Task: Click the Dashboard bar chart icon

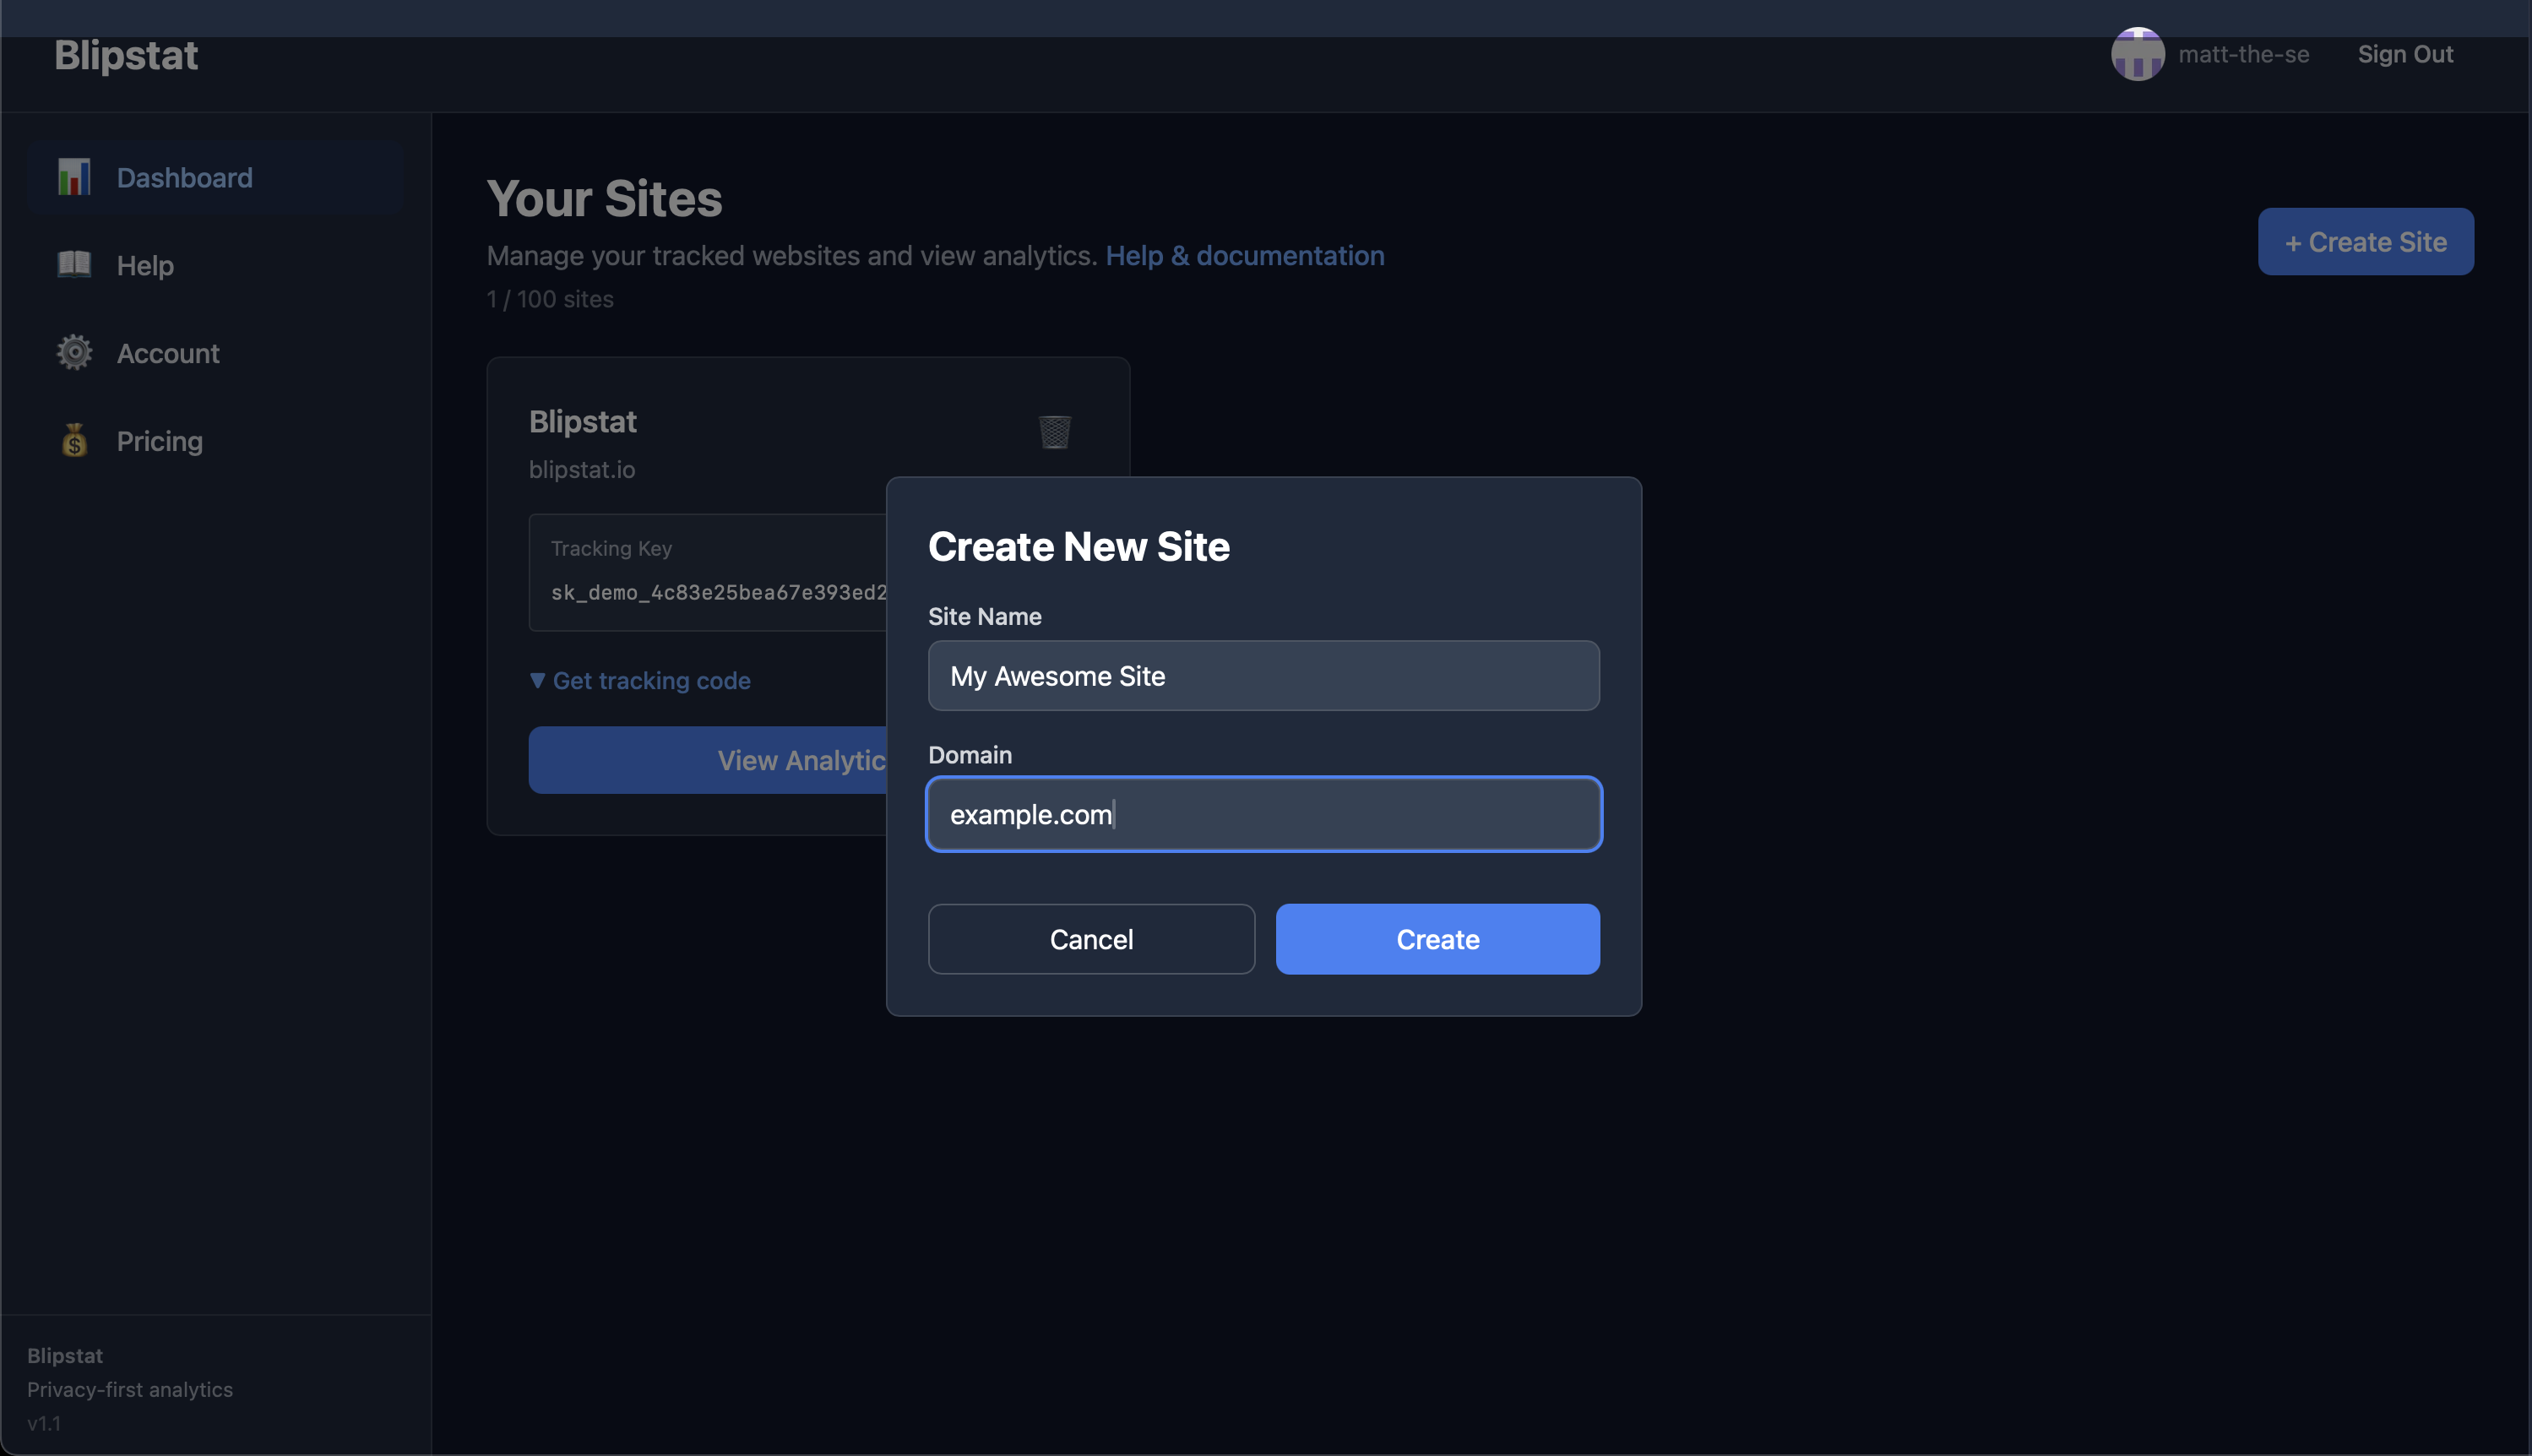Action: coord(74,177)
